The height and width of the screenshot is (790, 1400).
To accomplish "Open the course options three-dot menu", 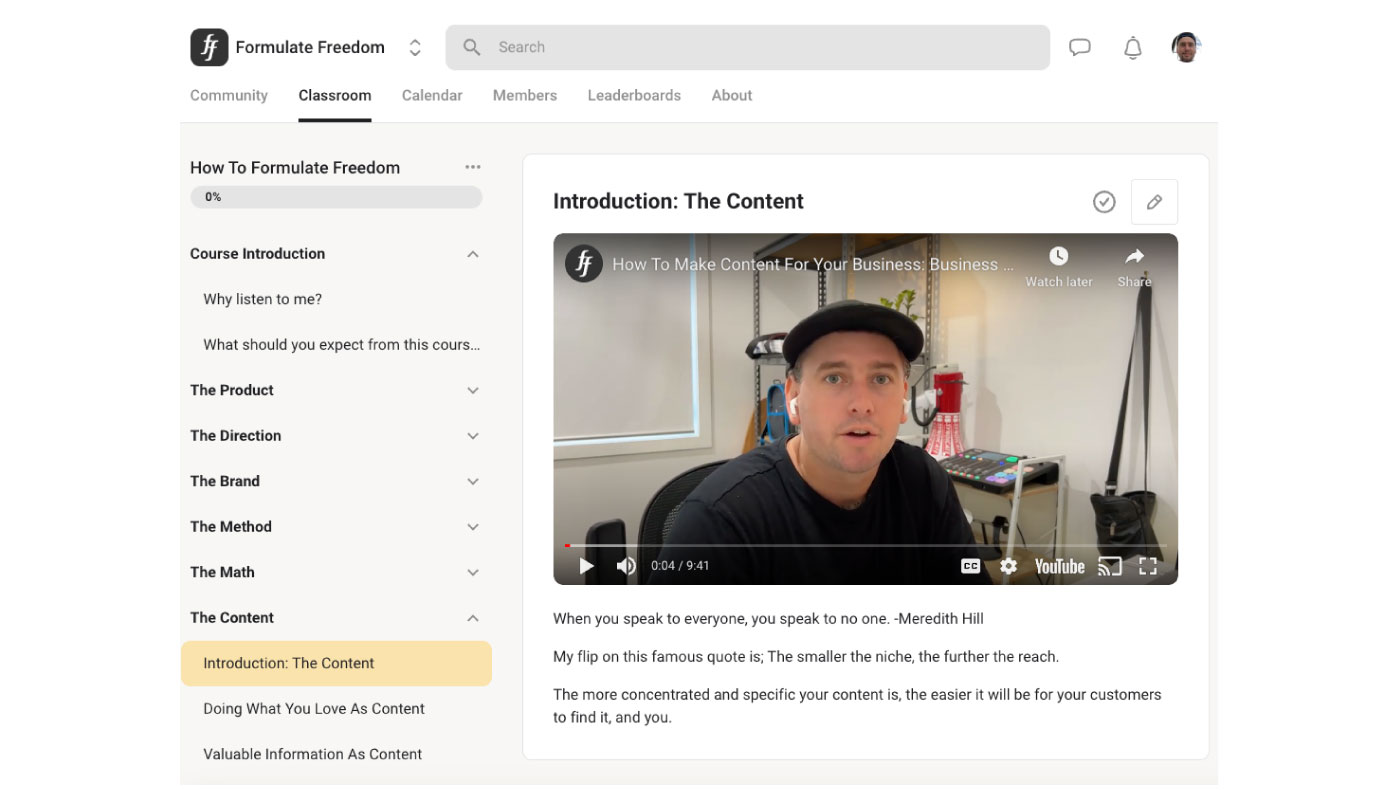I will click(x=473, y=167).
